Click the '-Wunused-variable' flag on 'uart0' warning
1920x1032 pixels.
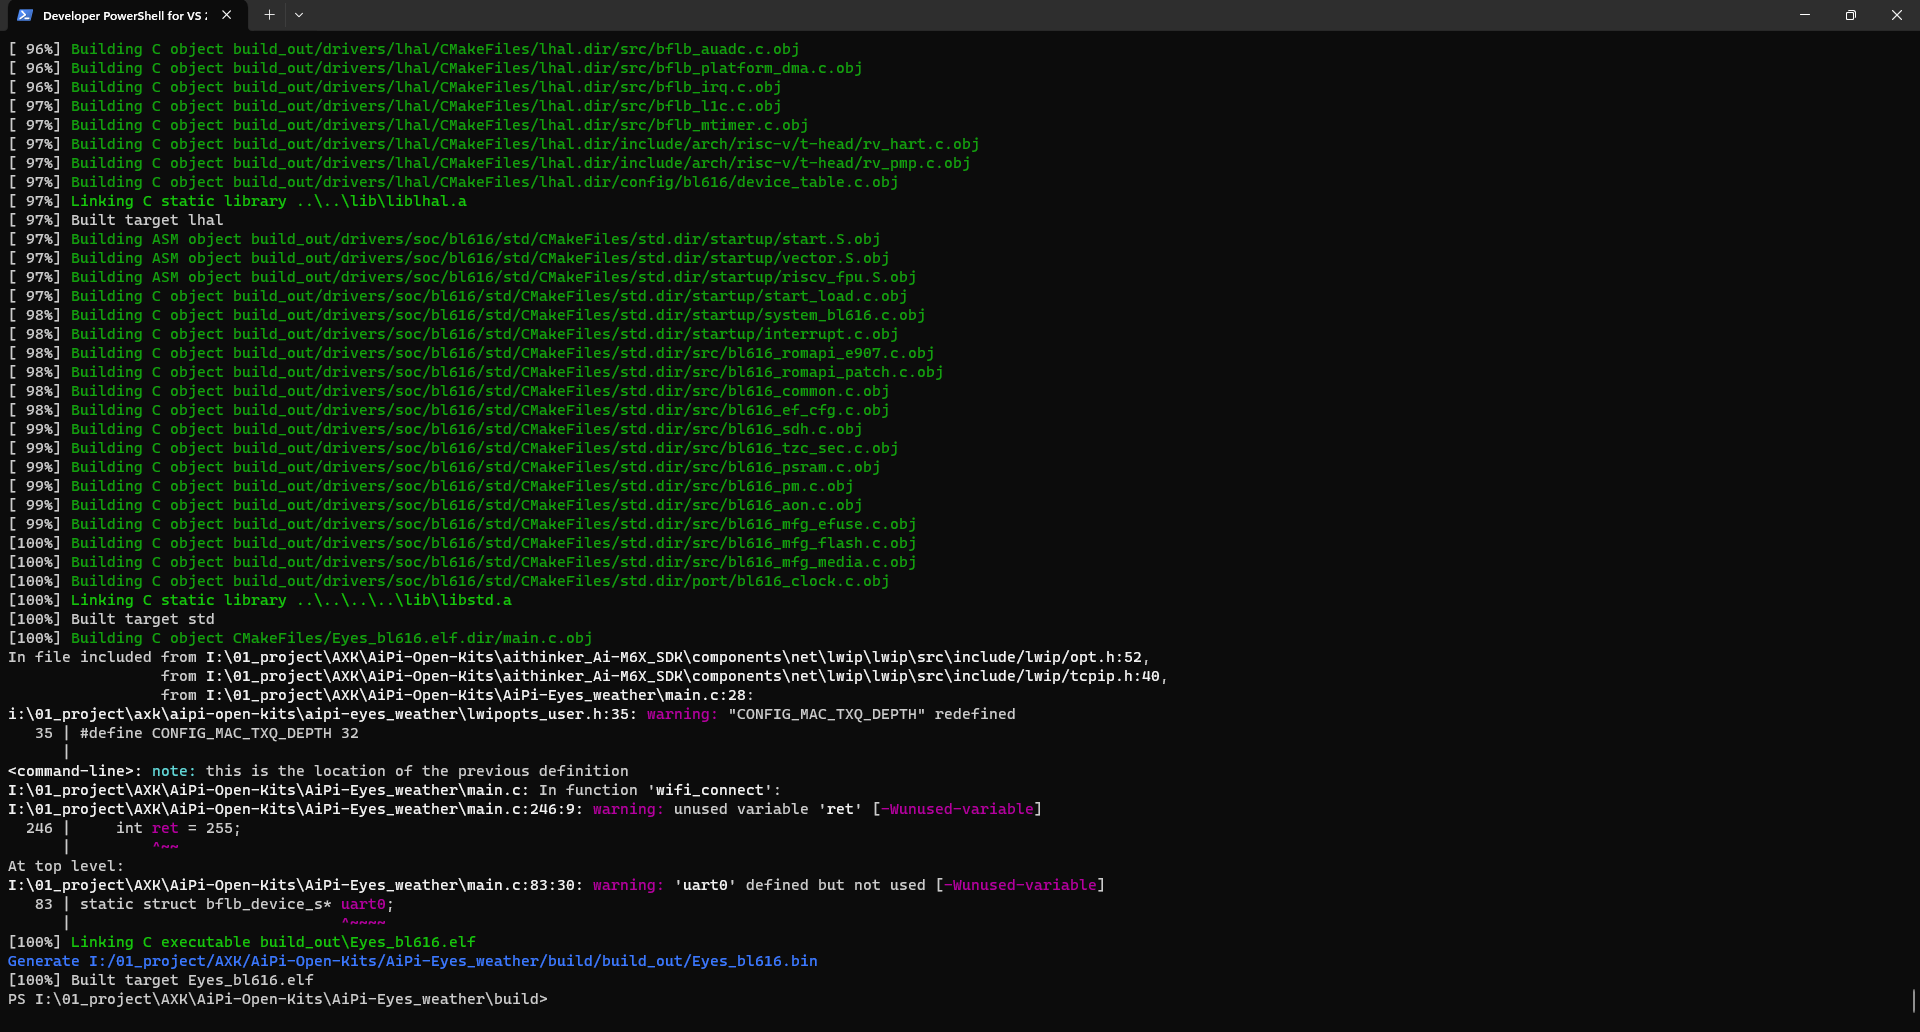coord(1020,885)
